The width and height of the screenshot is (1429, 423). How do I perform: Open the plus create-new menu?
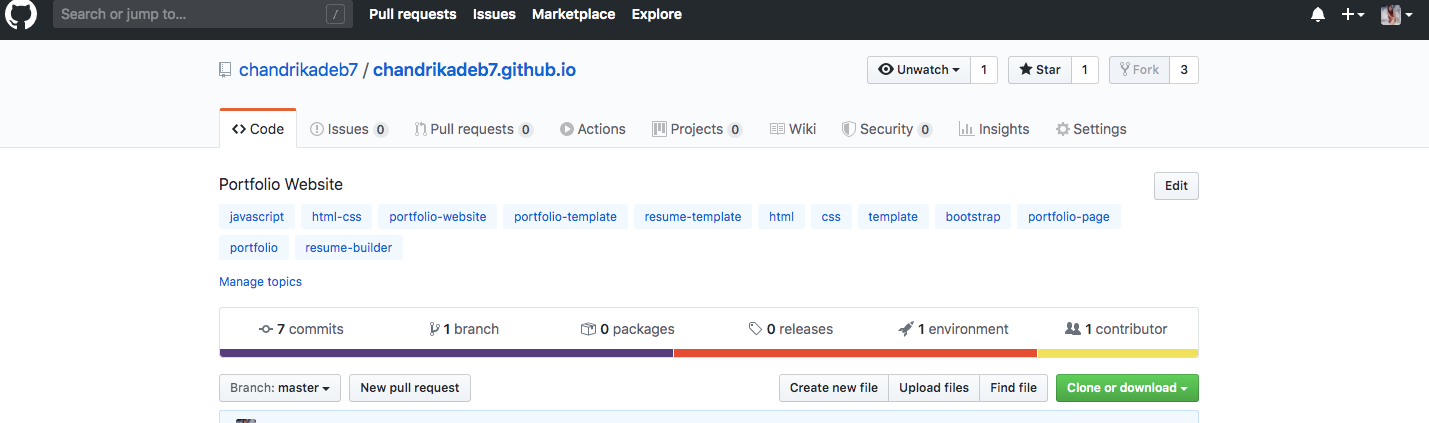point(1353,14)
